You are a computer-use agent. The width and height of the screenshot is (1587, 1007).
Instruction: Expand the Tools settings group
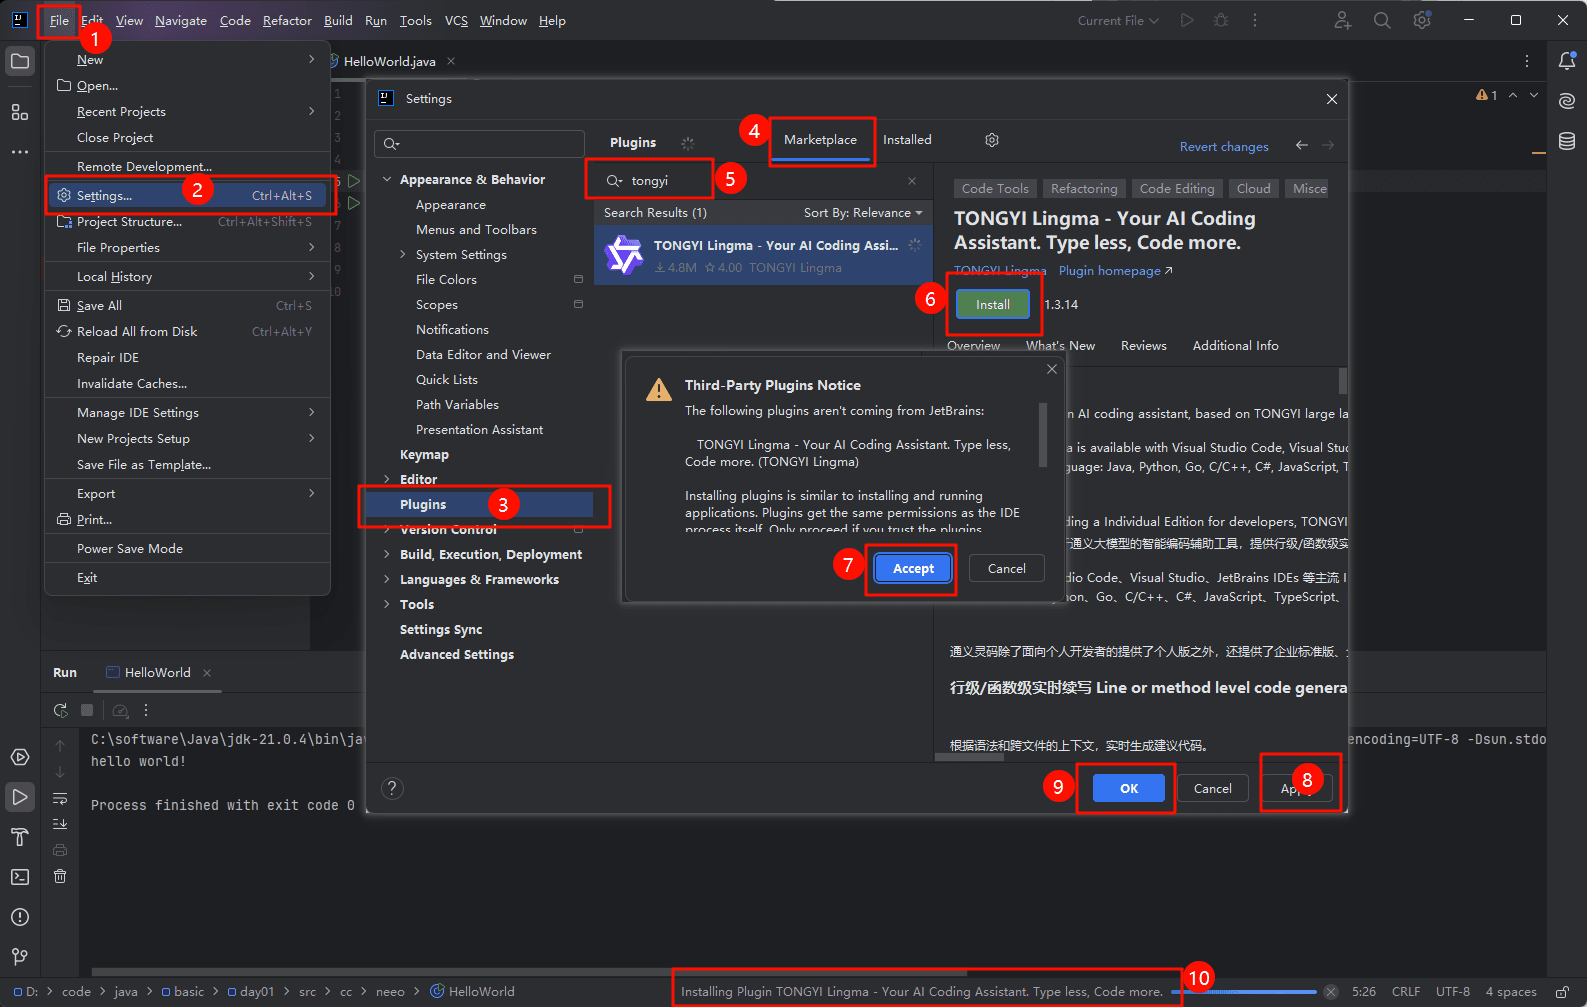tap(387, 605)
